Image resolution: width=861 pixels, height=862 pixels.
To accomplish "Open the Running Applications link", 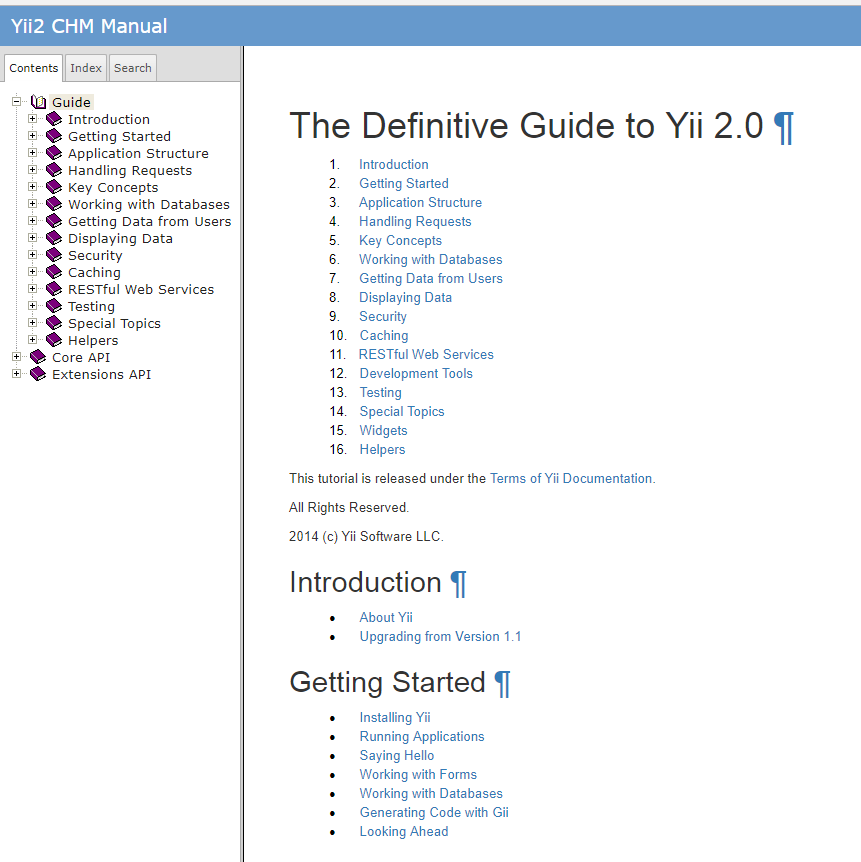I will pos(422,736).
